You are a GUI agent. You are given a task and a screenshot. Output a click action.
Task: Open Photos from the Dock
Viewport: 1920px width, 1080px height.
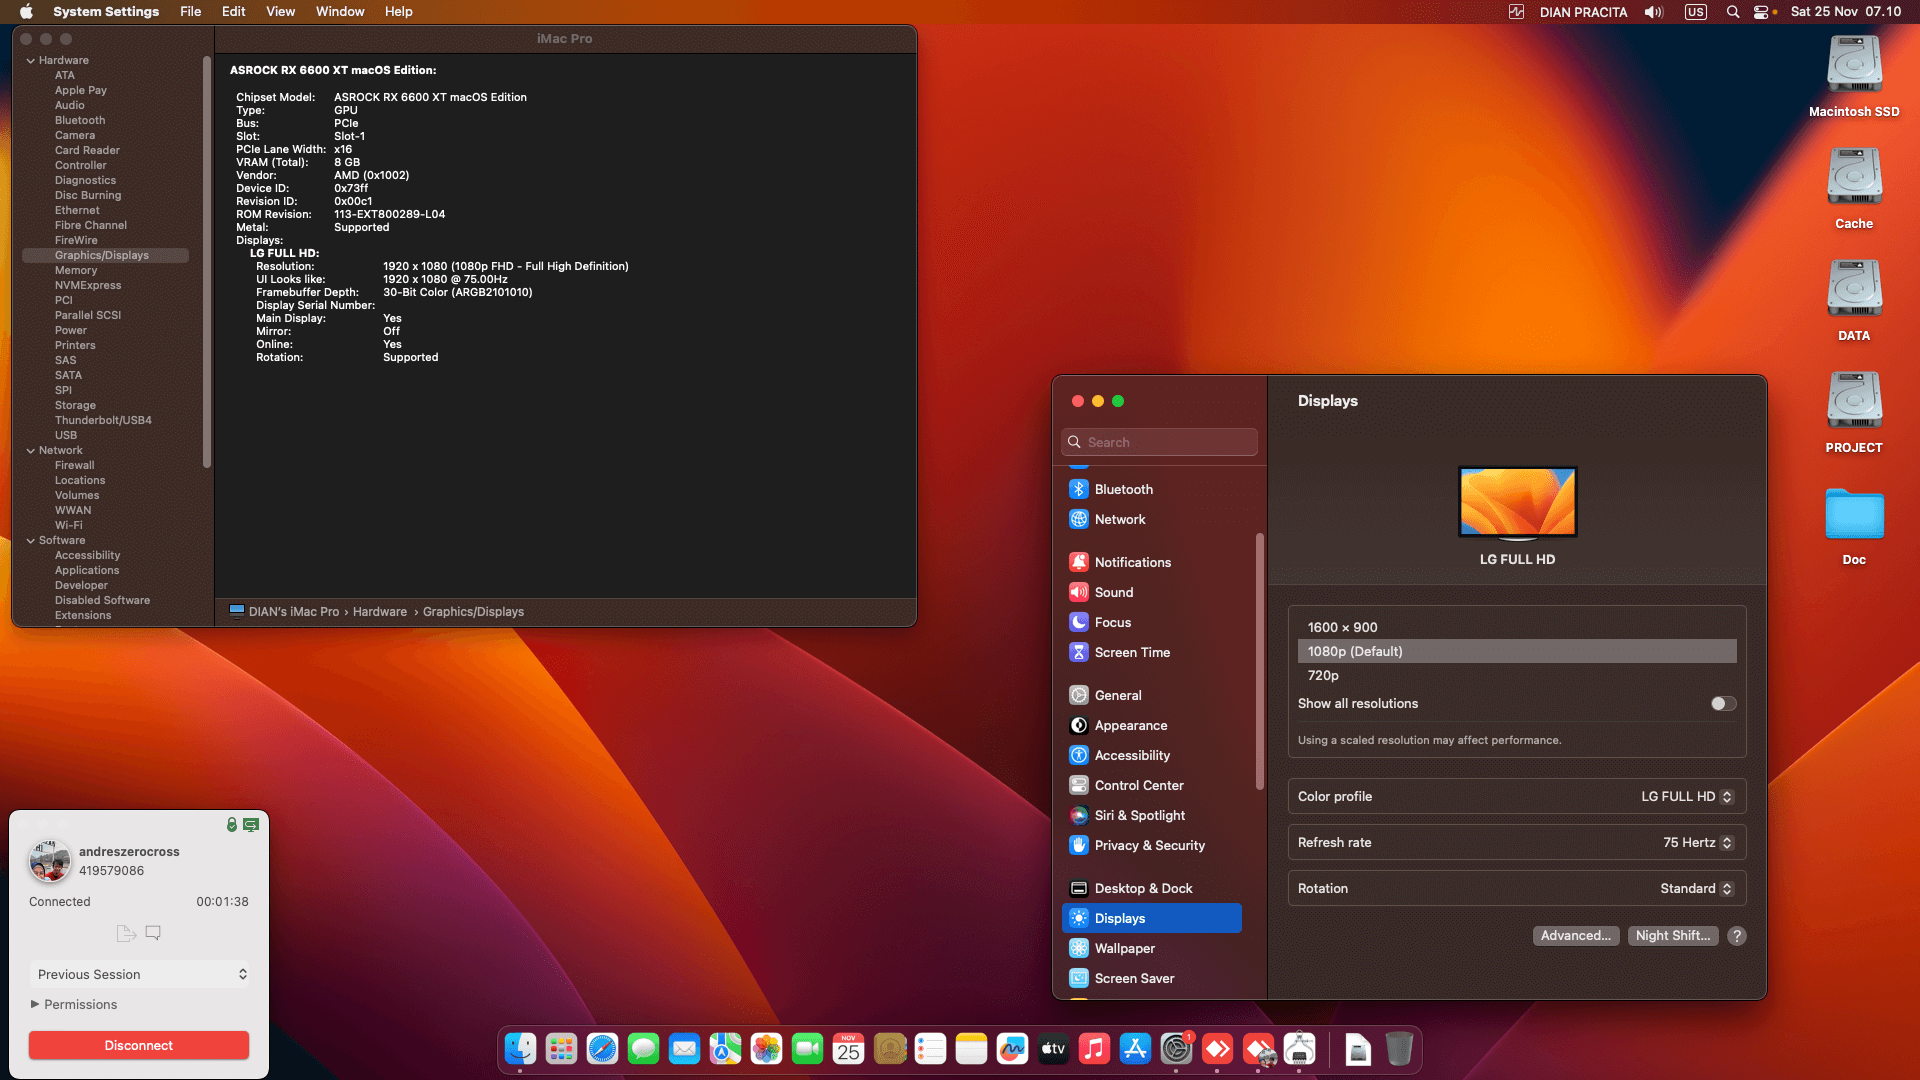pyautogui.click(x=766, y=1048)
